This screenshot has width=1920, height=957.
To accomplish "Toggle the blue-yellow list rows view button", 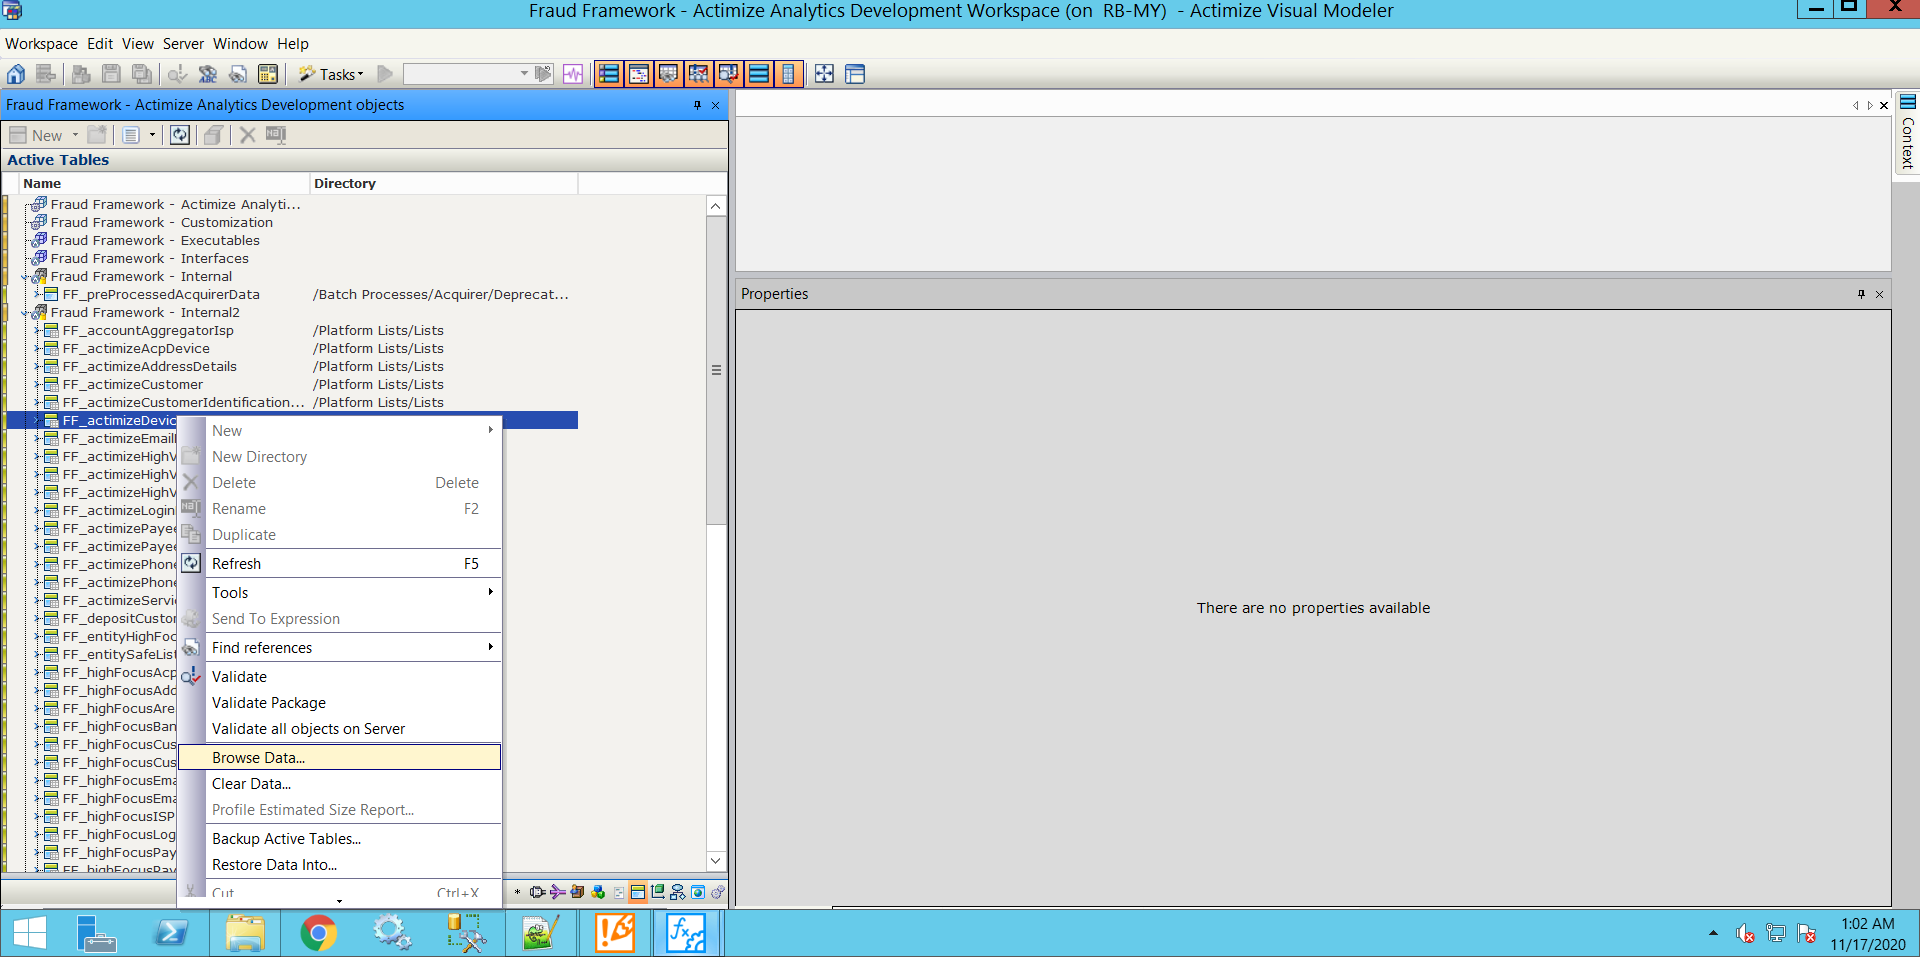I will [x=609, y=74].
